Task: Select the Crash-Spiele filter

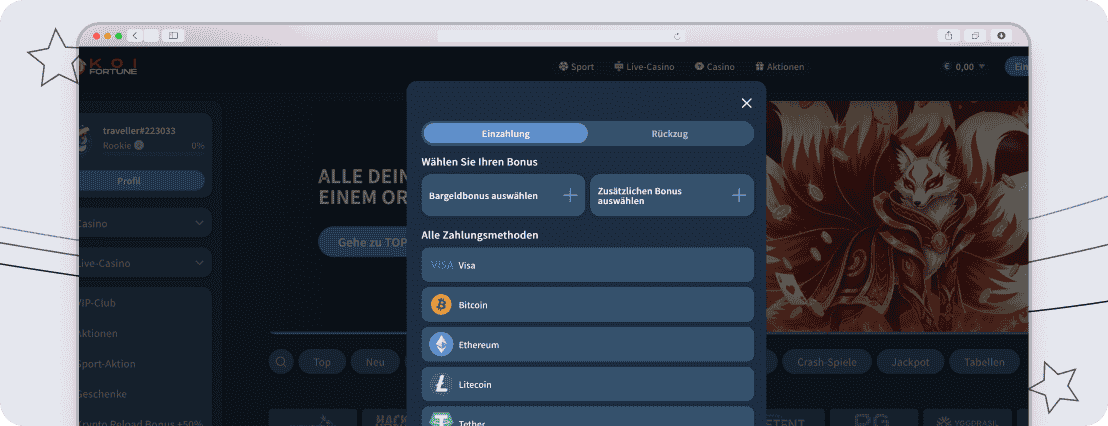Action: point(827,362)
